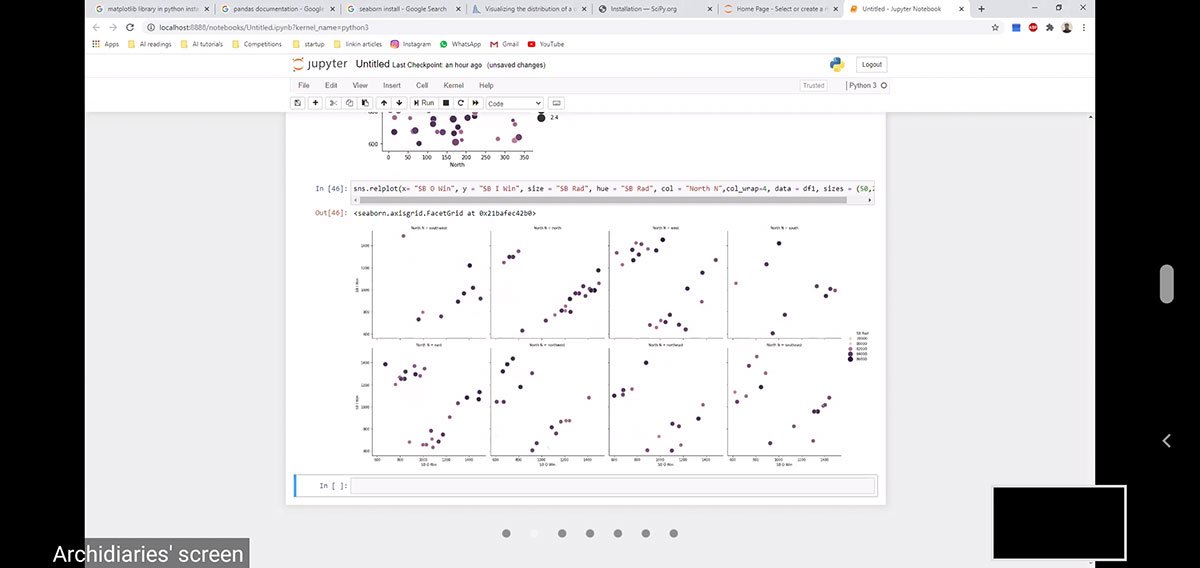Open WhatsApp bookmark
This screenshot has height=568, width=1200.
pyautogui.click(x=460, y=44)
